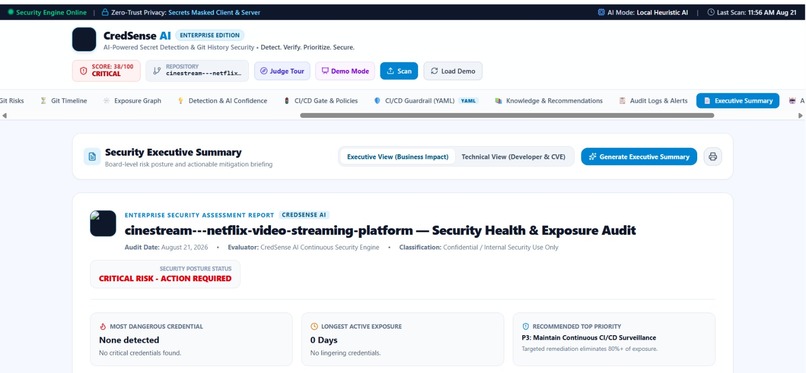Click the compass icon on Judge Tour
Screen dimensions: 806x373
click(x=264, y=71)
